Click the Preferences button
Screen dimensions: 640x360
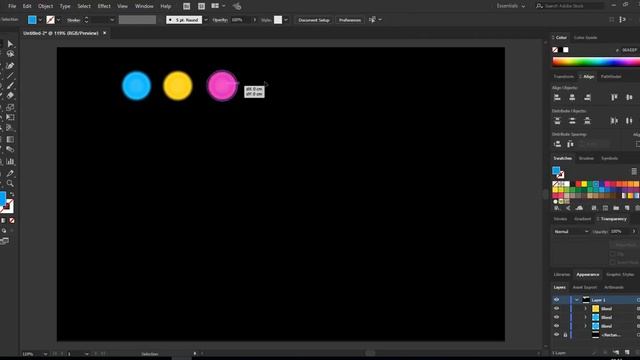(350, 20)
